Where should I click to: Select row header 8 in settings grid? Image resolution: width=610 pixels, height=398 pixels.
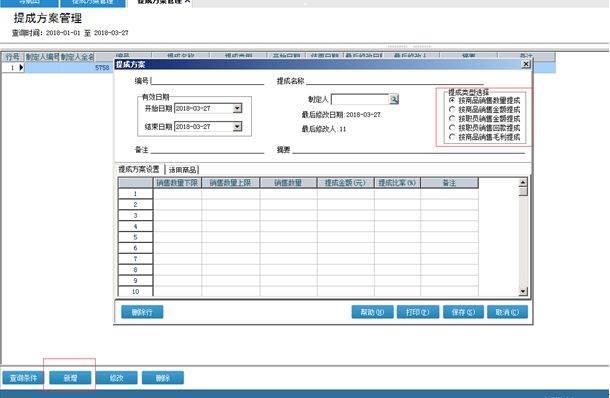[135, 270]
